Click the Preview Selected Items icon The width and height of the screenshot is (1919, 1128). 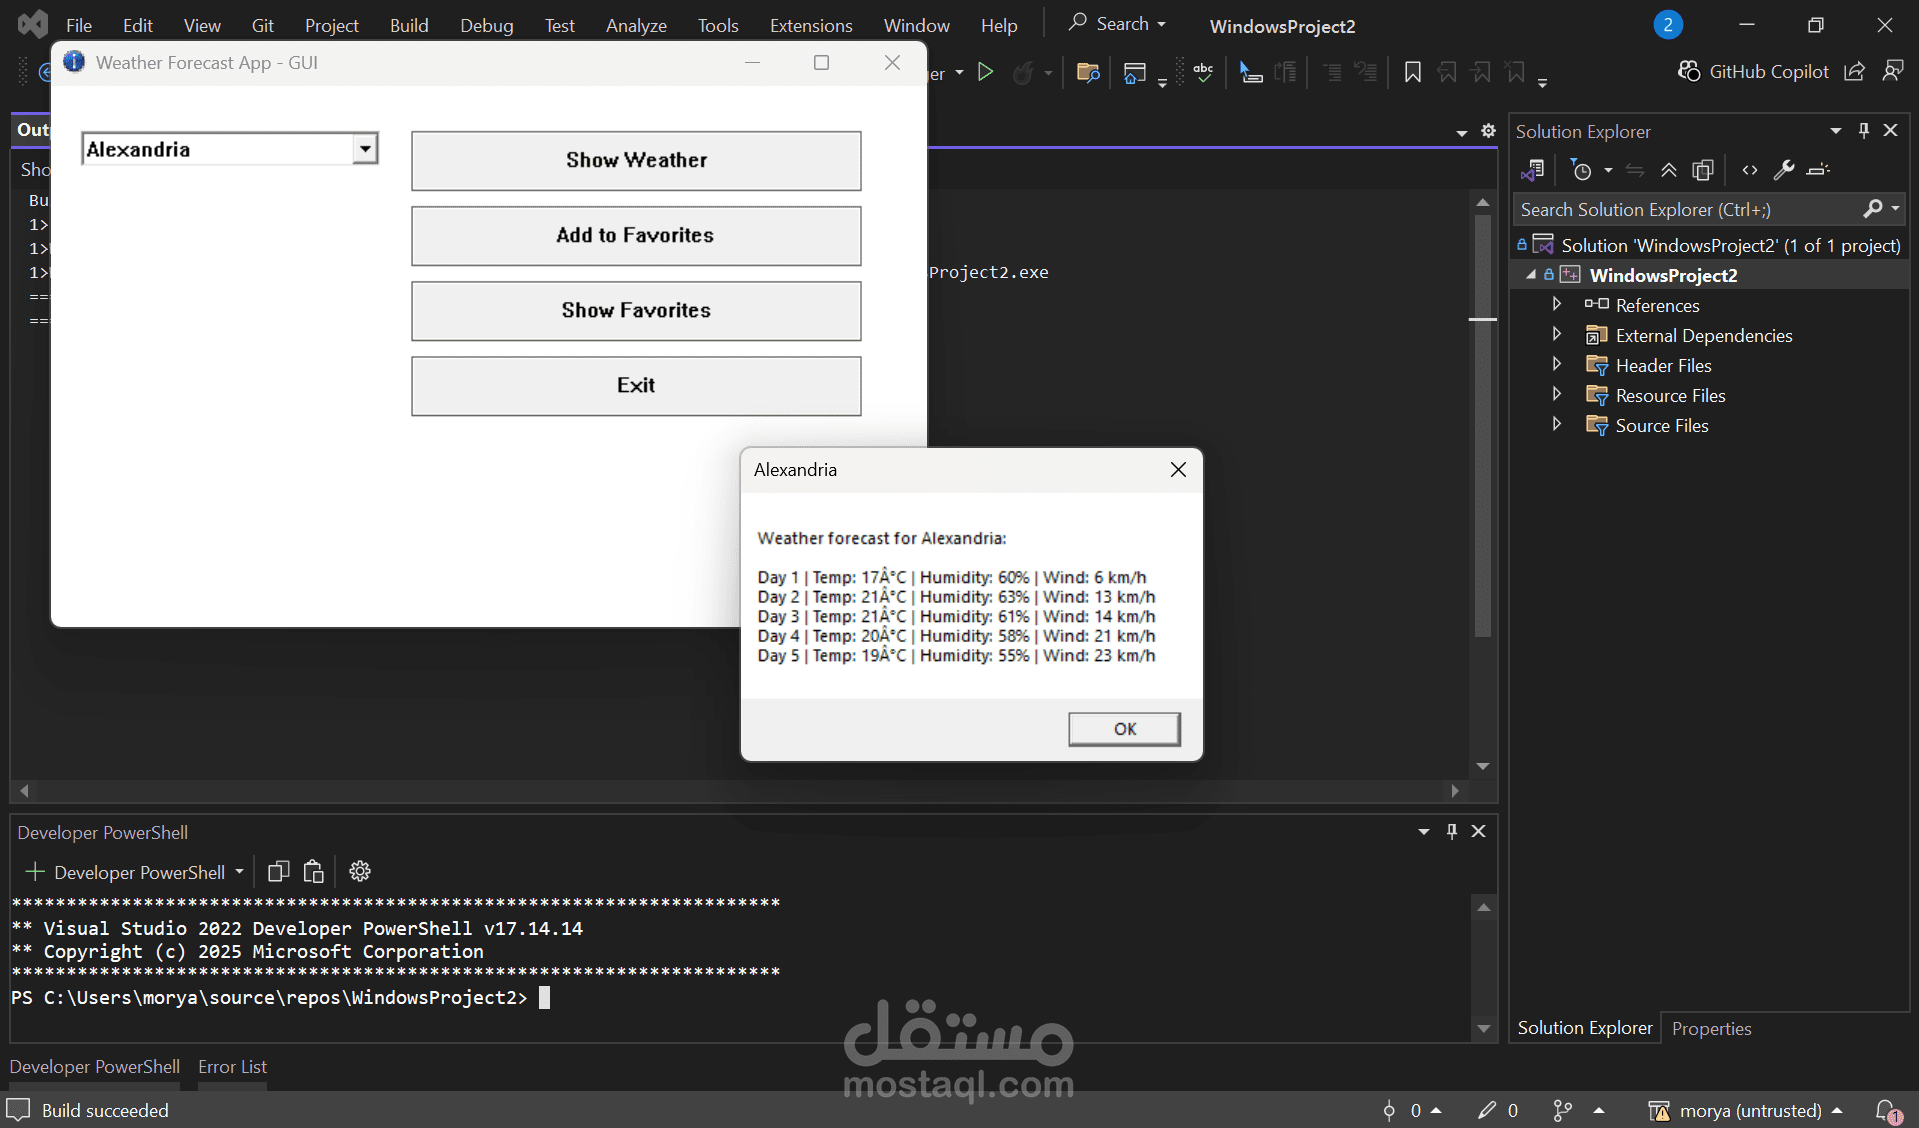pyautogui.click(x=1818, y=170)
